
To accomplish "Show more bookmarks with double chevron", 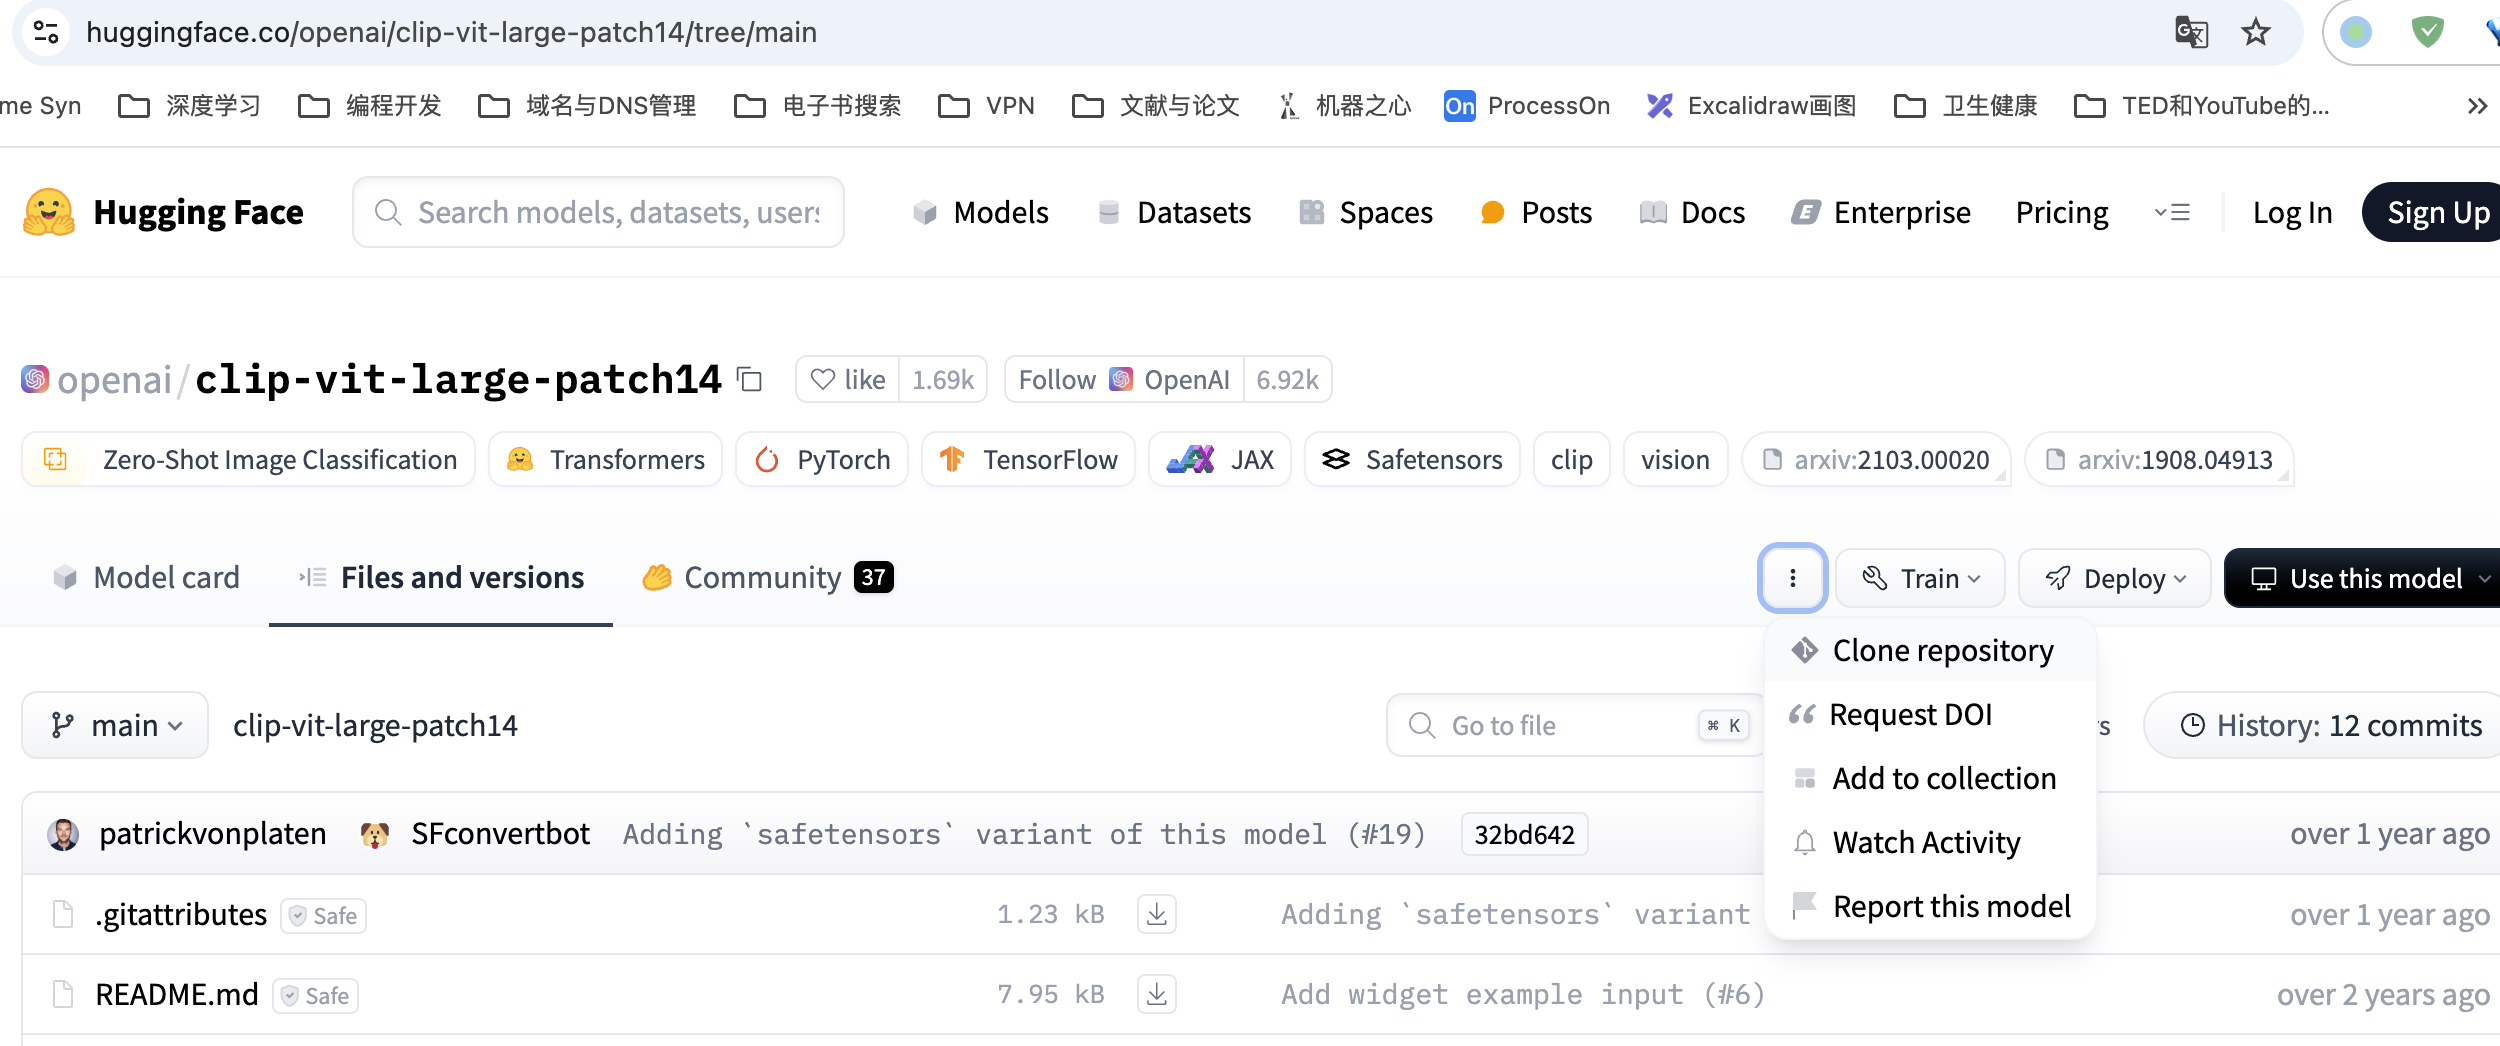I will 2477,106.
